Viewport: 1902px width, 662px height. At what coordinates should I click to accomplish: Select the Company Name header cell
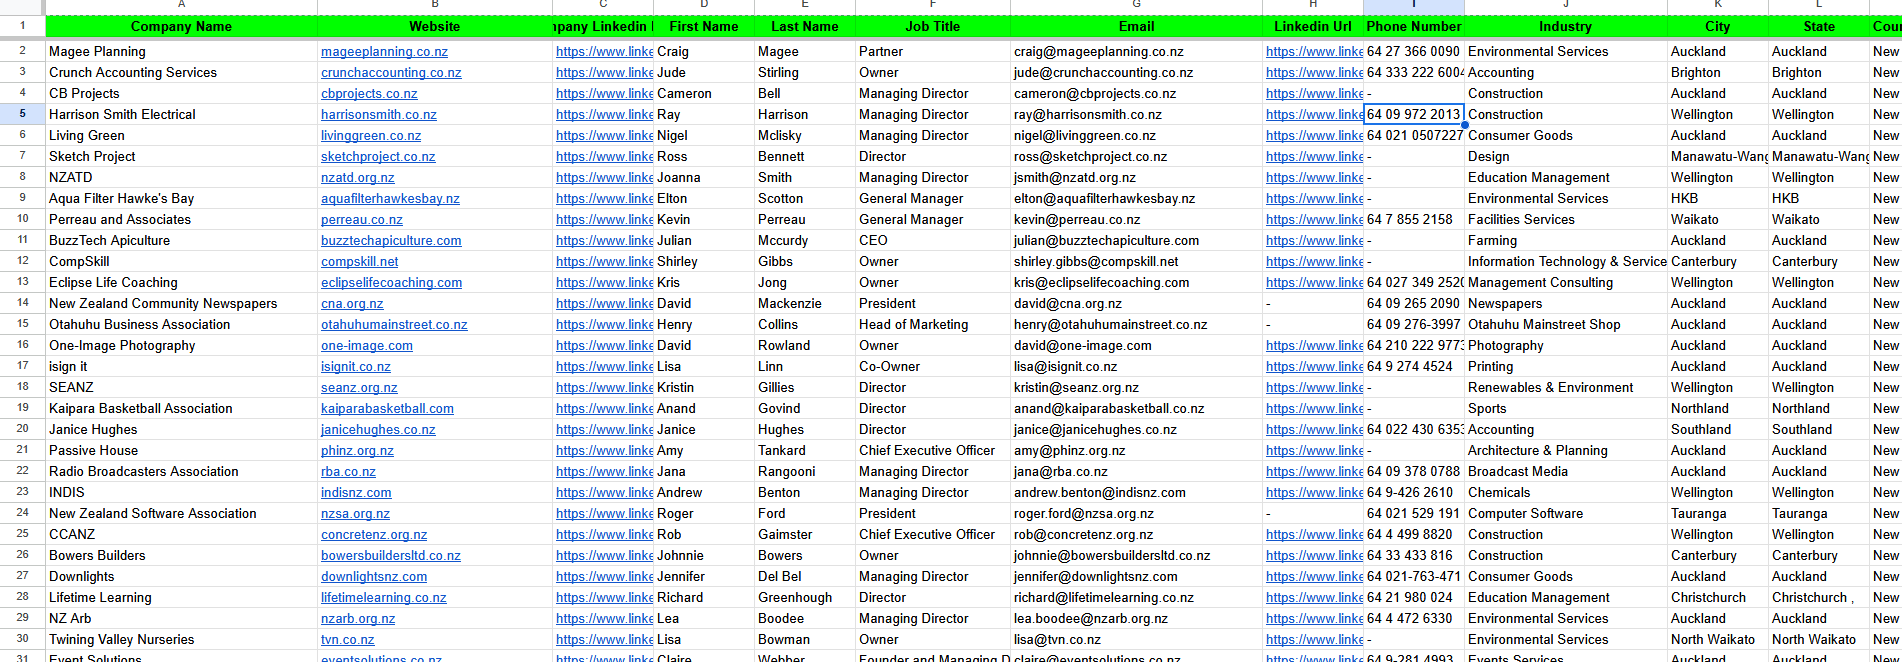pos(181,27)
